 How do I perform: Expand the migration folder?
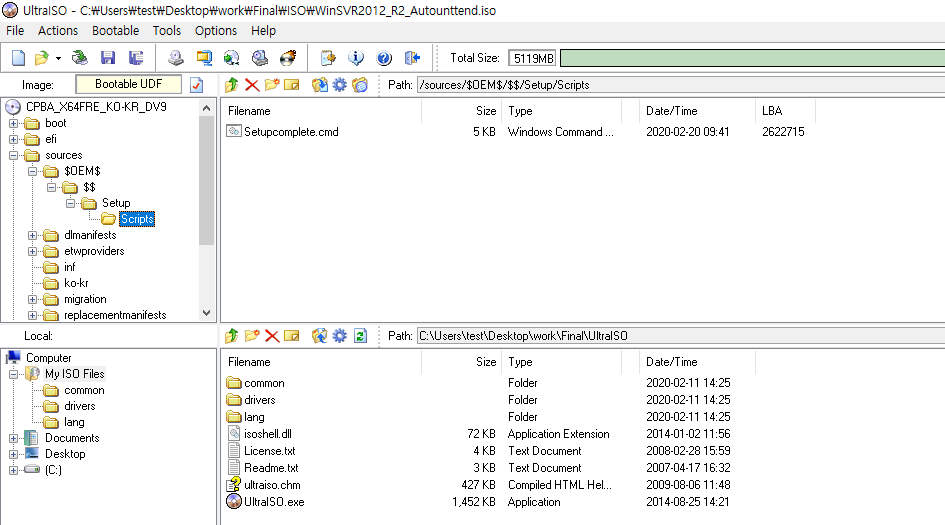[33, 300]
